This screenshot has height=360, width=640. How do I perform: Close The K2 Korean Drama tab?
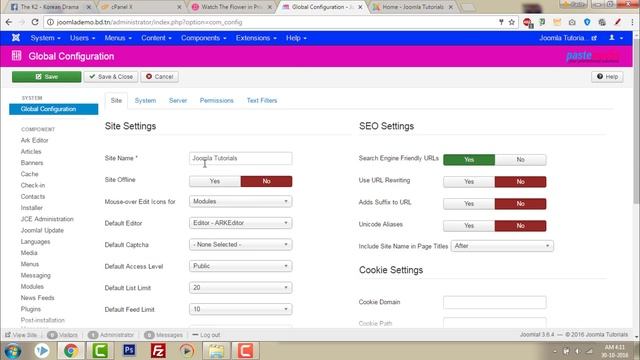click(x=89, y=7)
